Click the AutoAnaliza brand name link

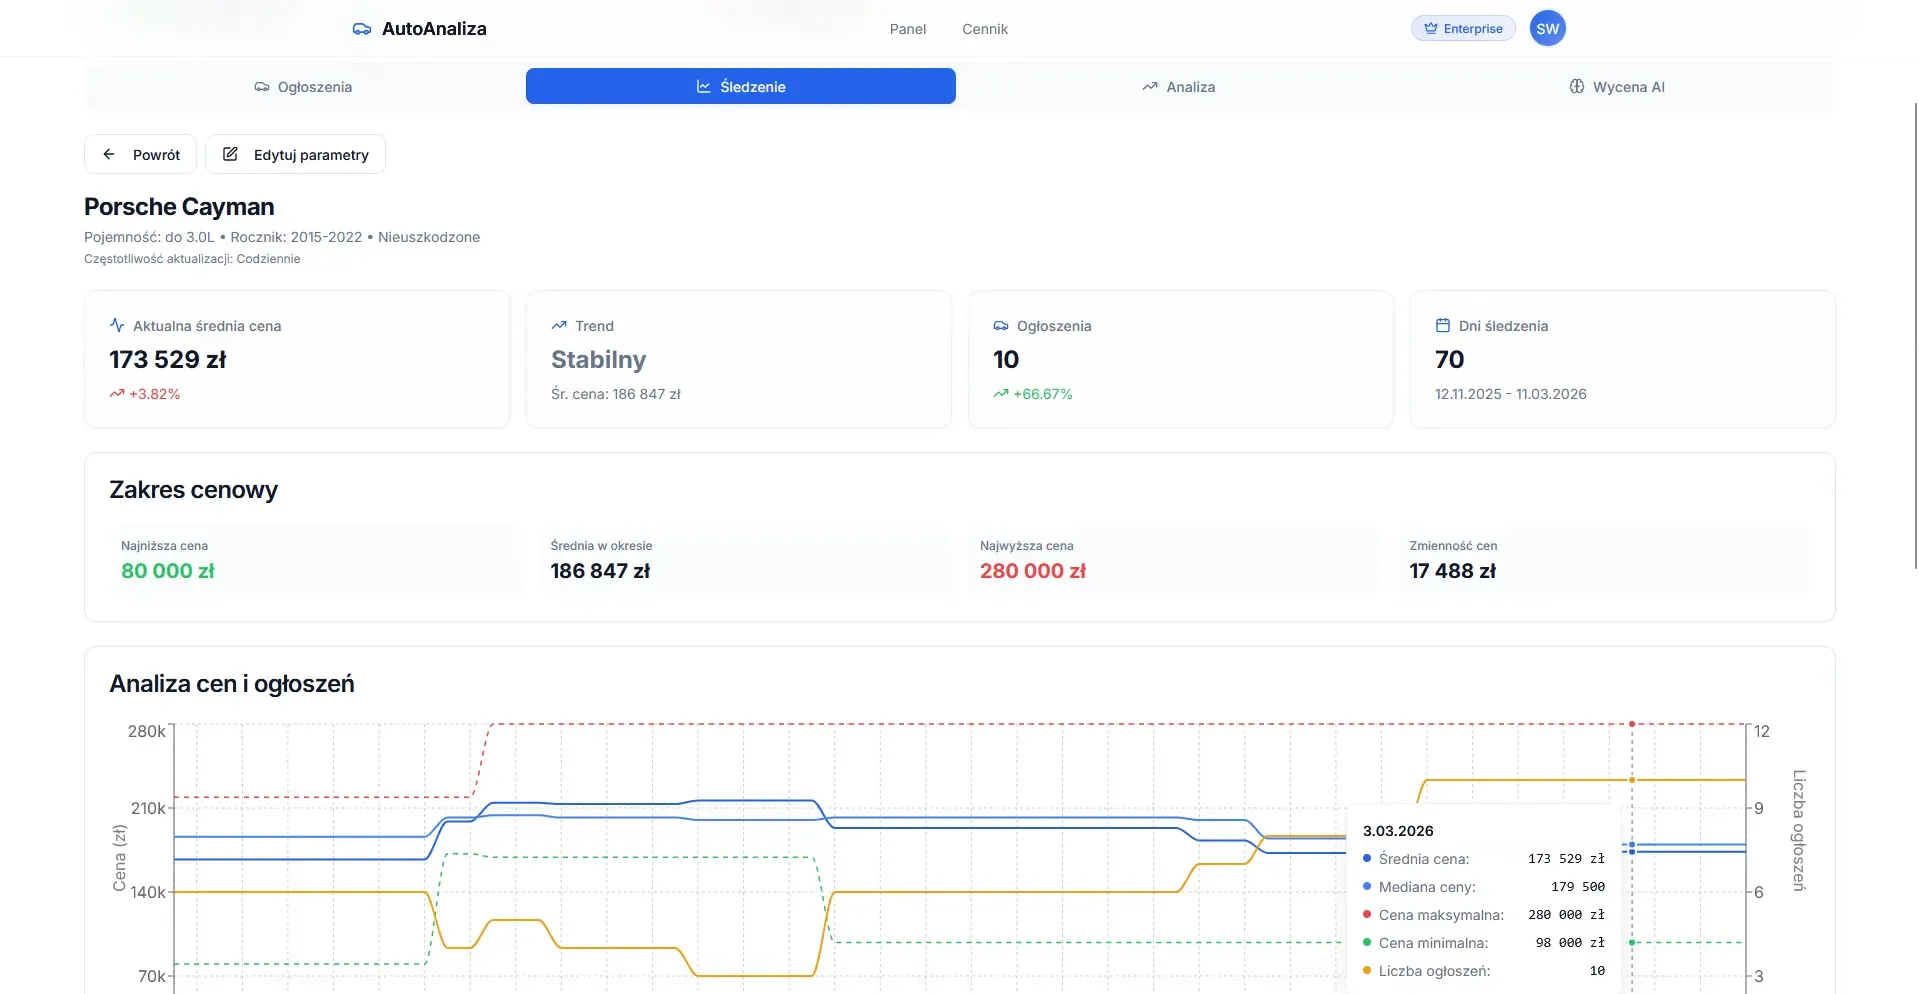[434, 29]
